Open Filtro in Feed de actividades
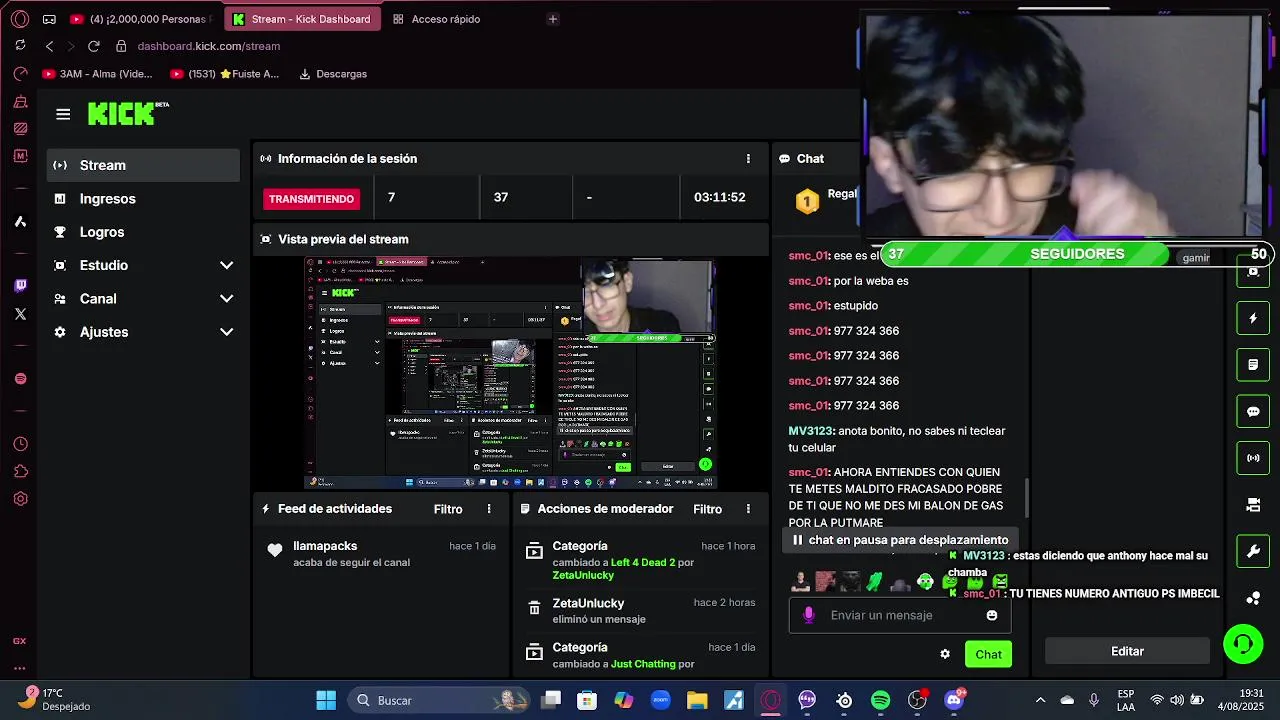 pos(448,509)
